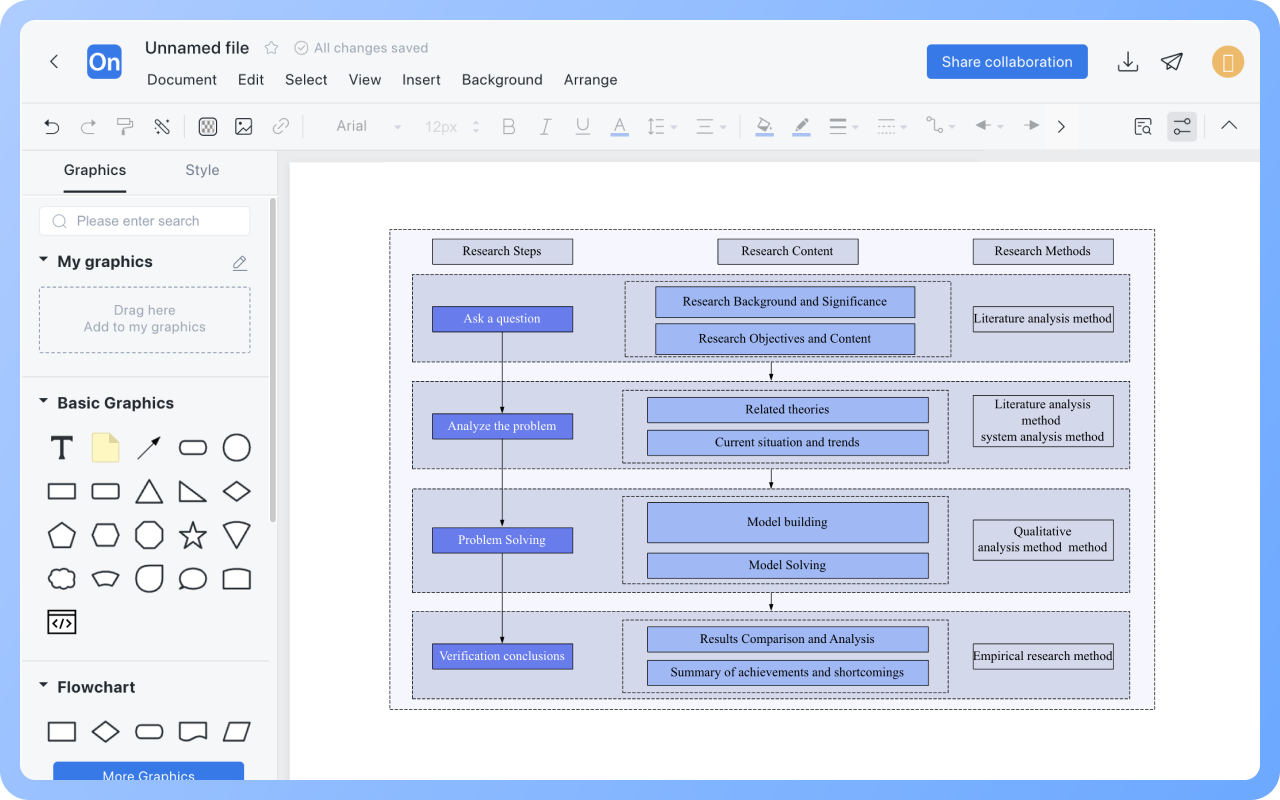This screenshot has height=800, width=1280.
Task: Click the paper plane publish icon
Action: [x=1172, y=62]
